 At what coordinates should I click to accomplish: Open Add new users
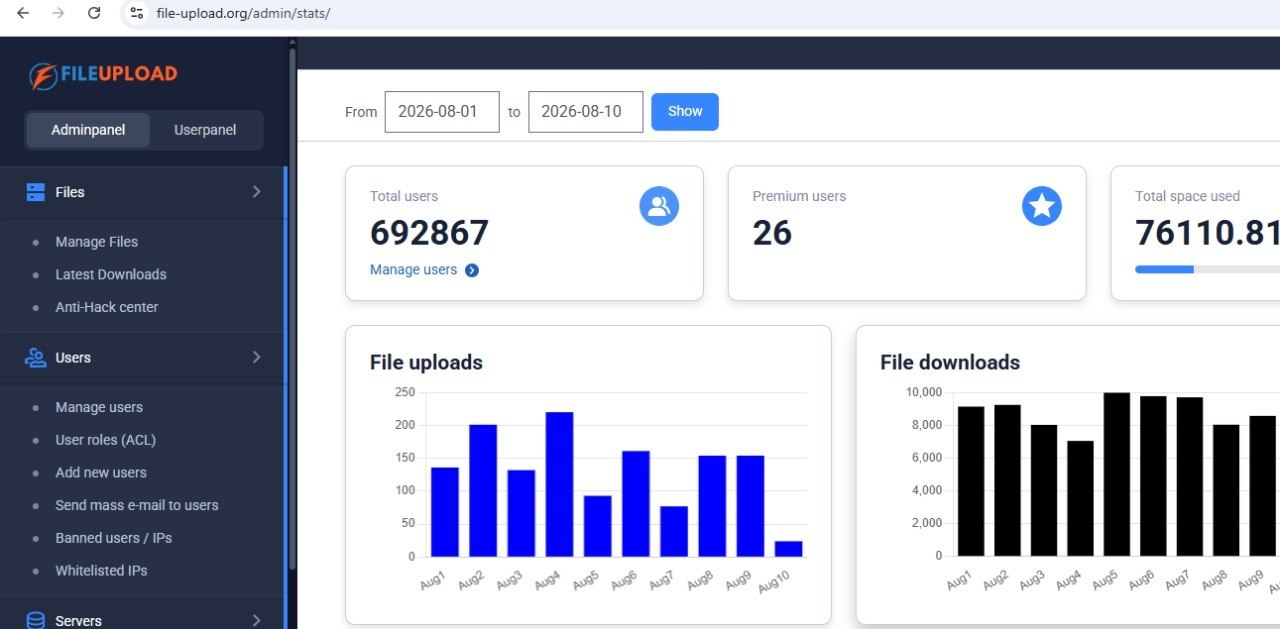tap(101, 473)
